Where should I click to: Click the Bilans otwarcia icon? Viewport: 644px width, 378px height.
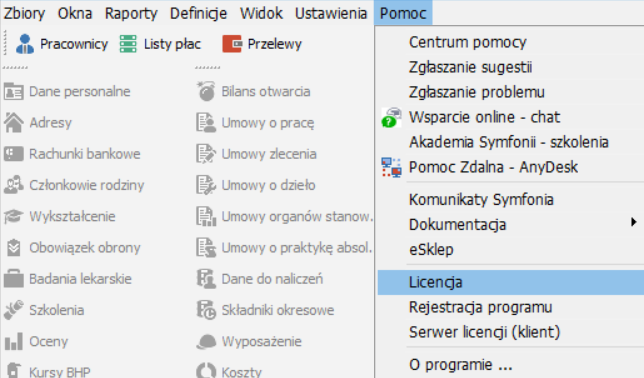point(206,91)
